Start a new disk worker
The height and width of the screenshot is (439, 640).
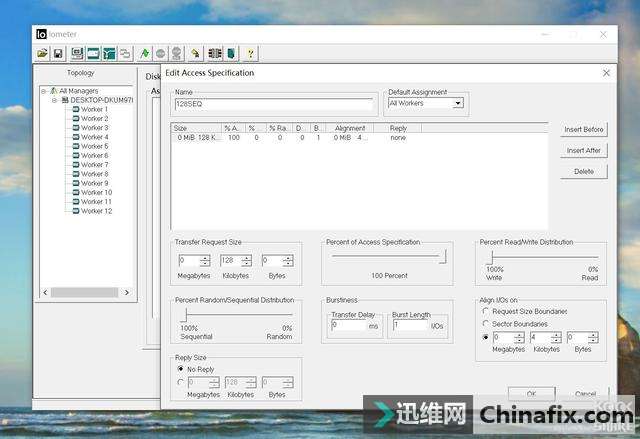[93, 53]
